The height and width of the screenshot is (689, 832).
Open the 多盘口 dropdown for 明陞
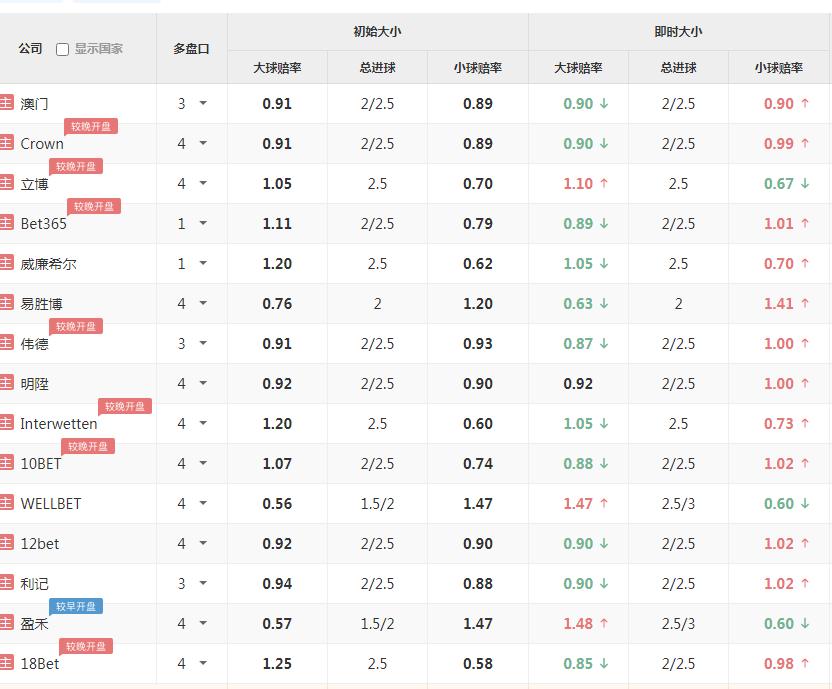(x=203, y=383)
